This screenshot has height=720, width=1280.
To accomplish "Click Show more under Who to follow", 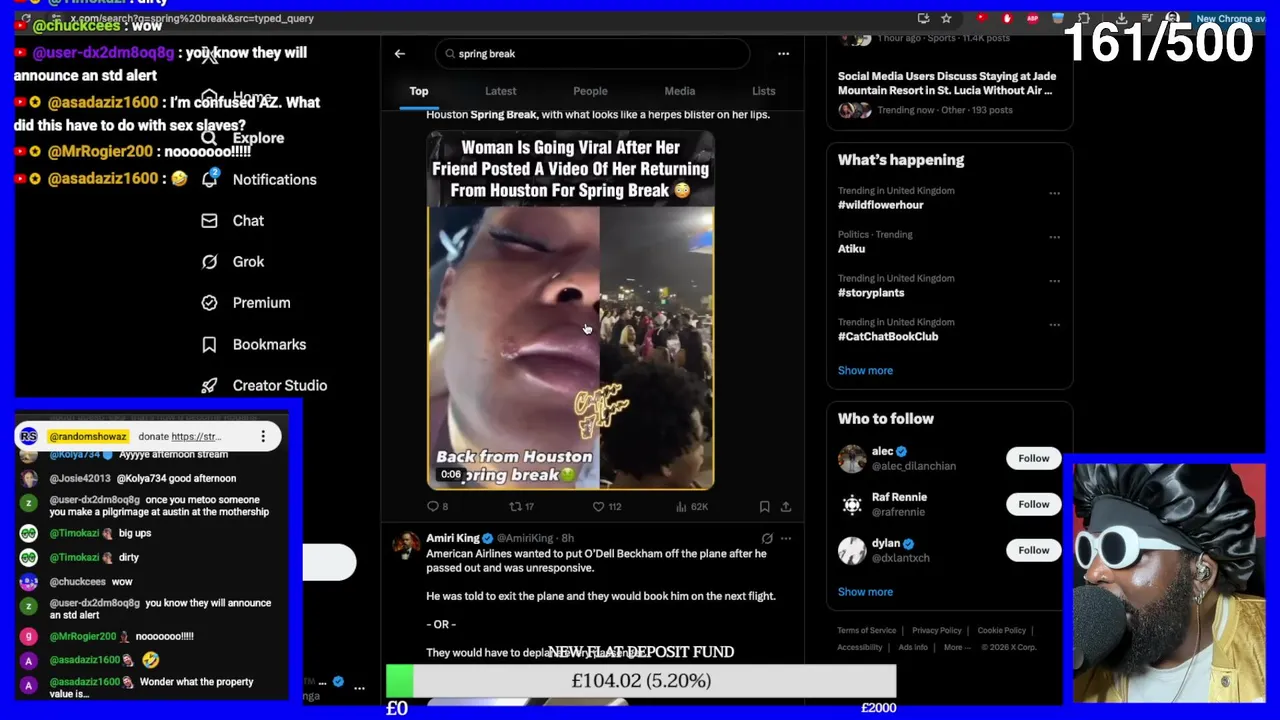I will point(865,592).
